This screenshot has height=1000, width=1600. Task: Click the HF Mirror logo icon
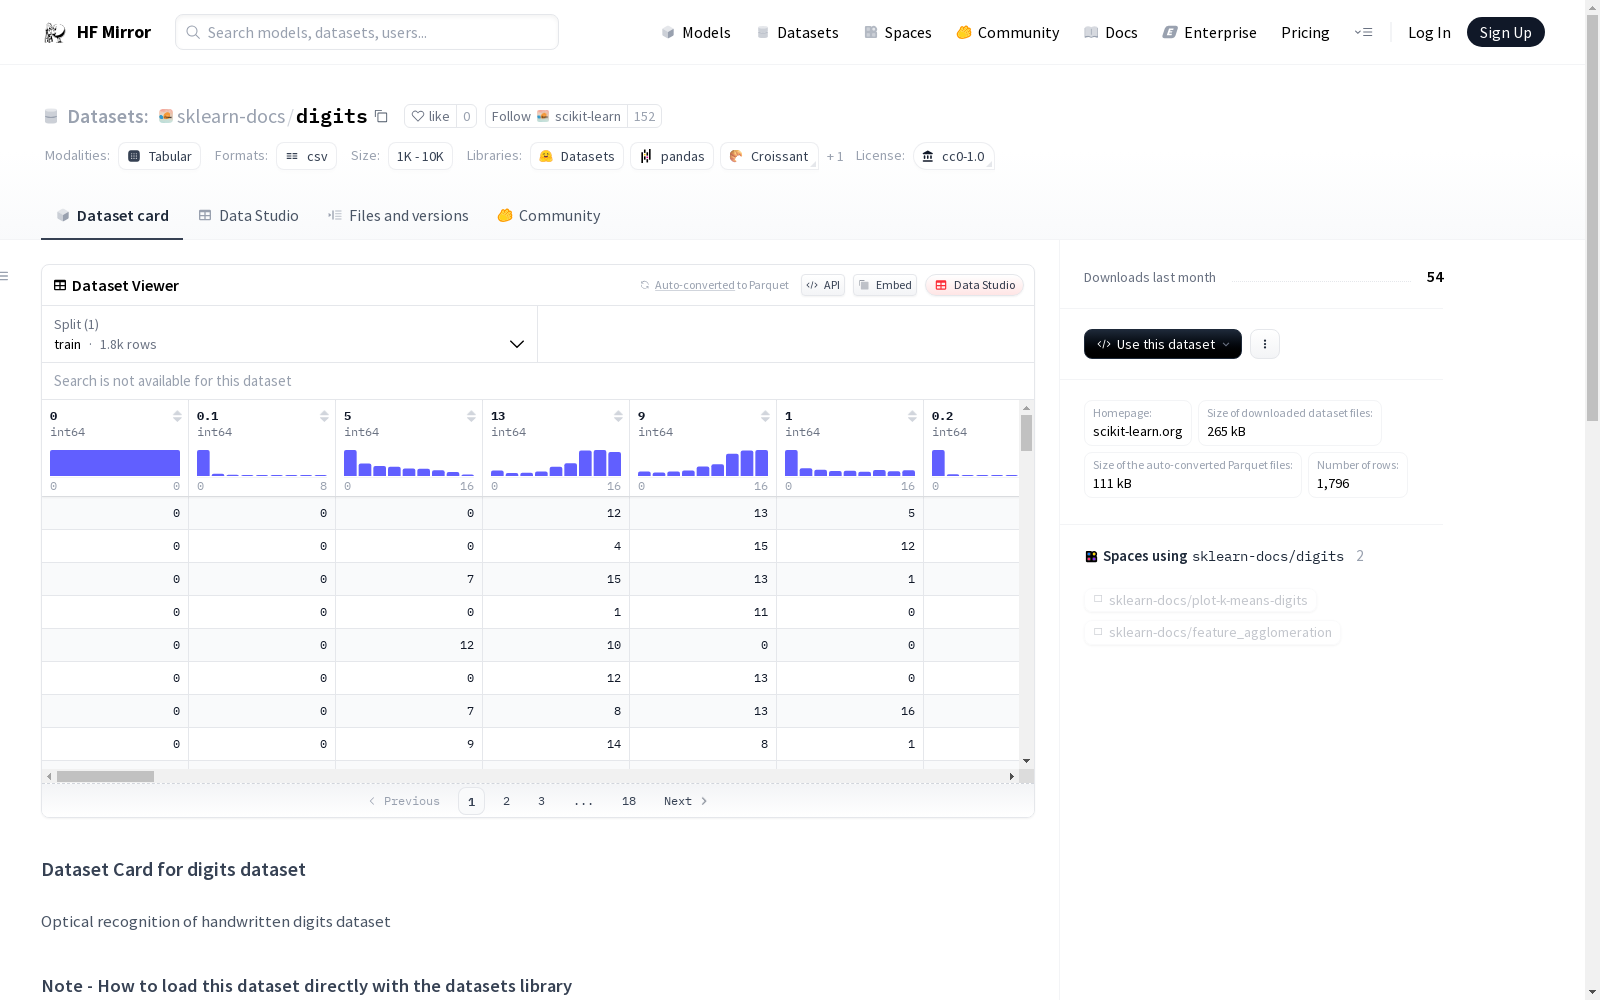click(55, 33)
